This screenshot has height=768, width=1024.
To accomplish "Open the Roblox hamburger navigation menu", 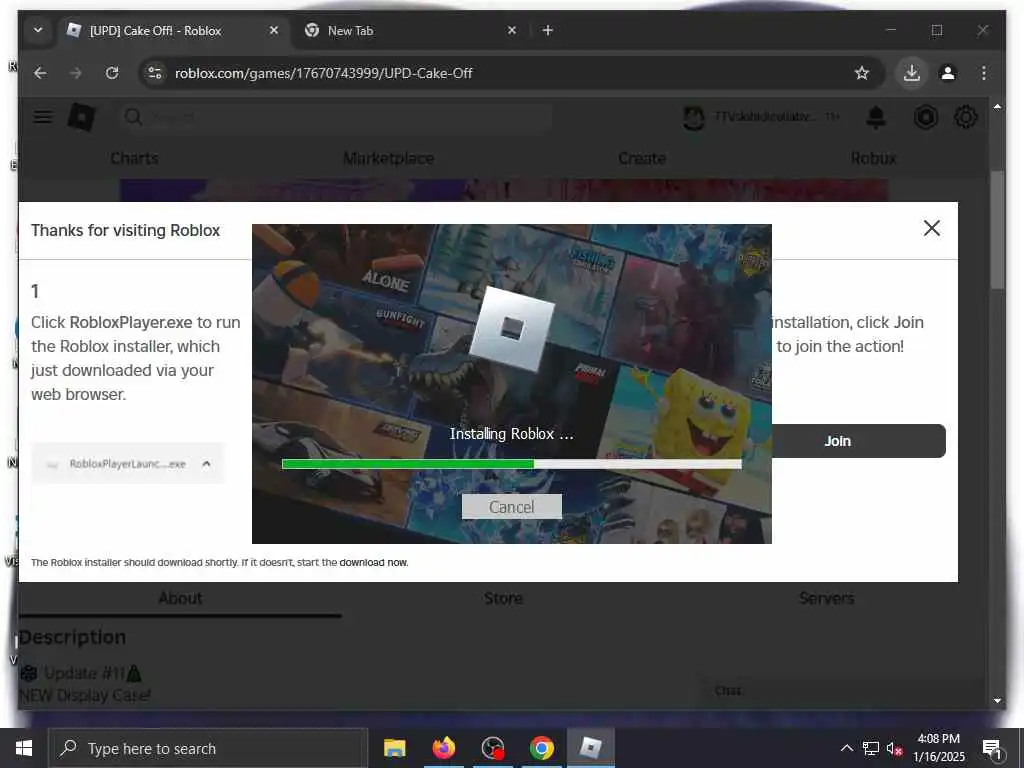I will [43, 117].
